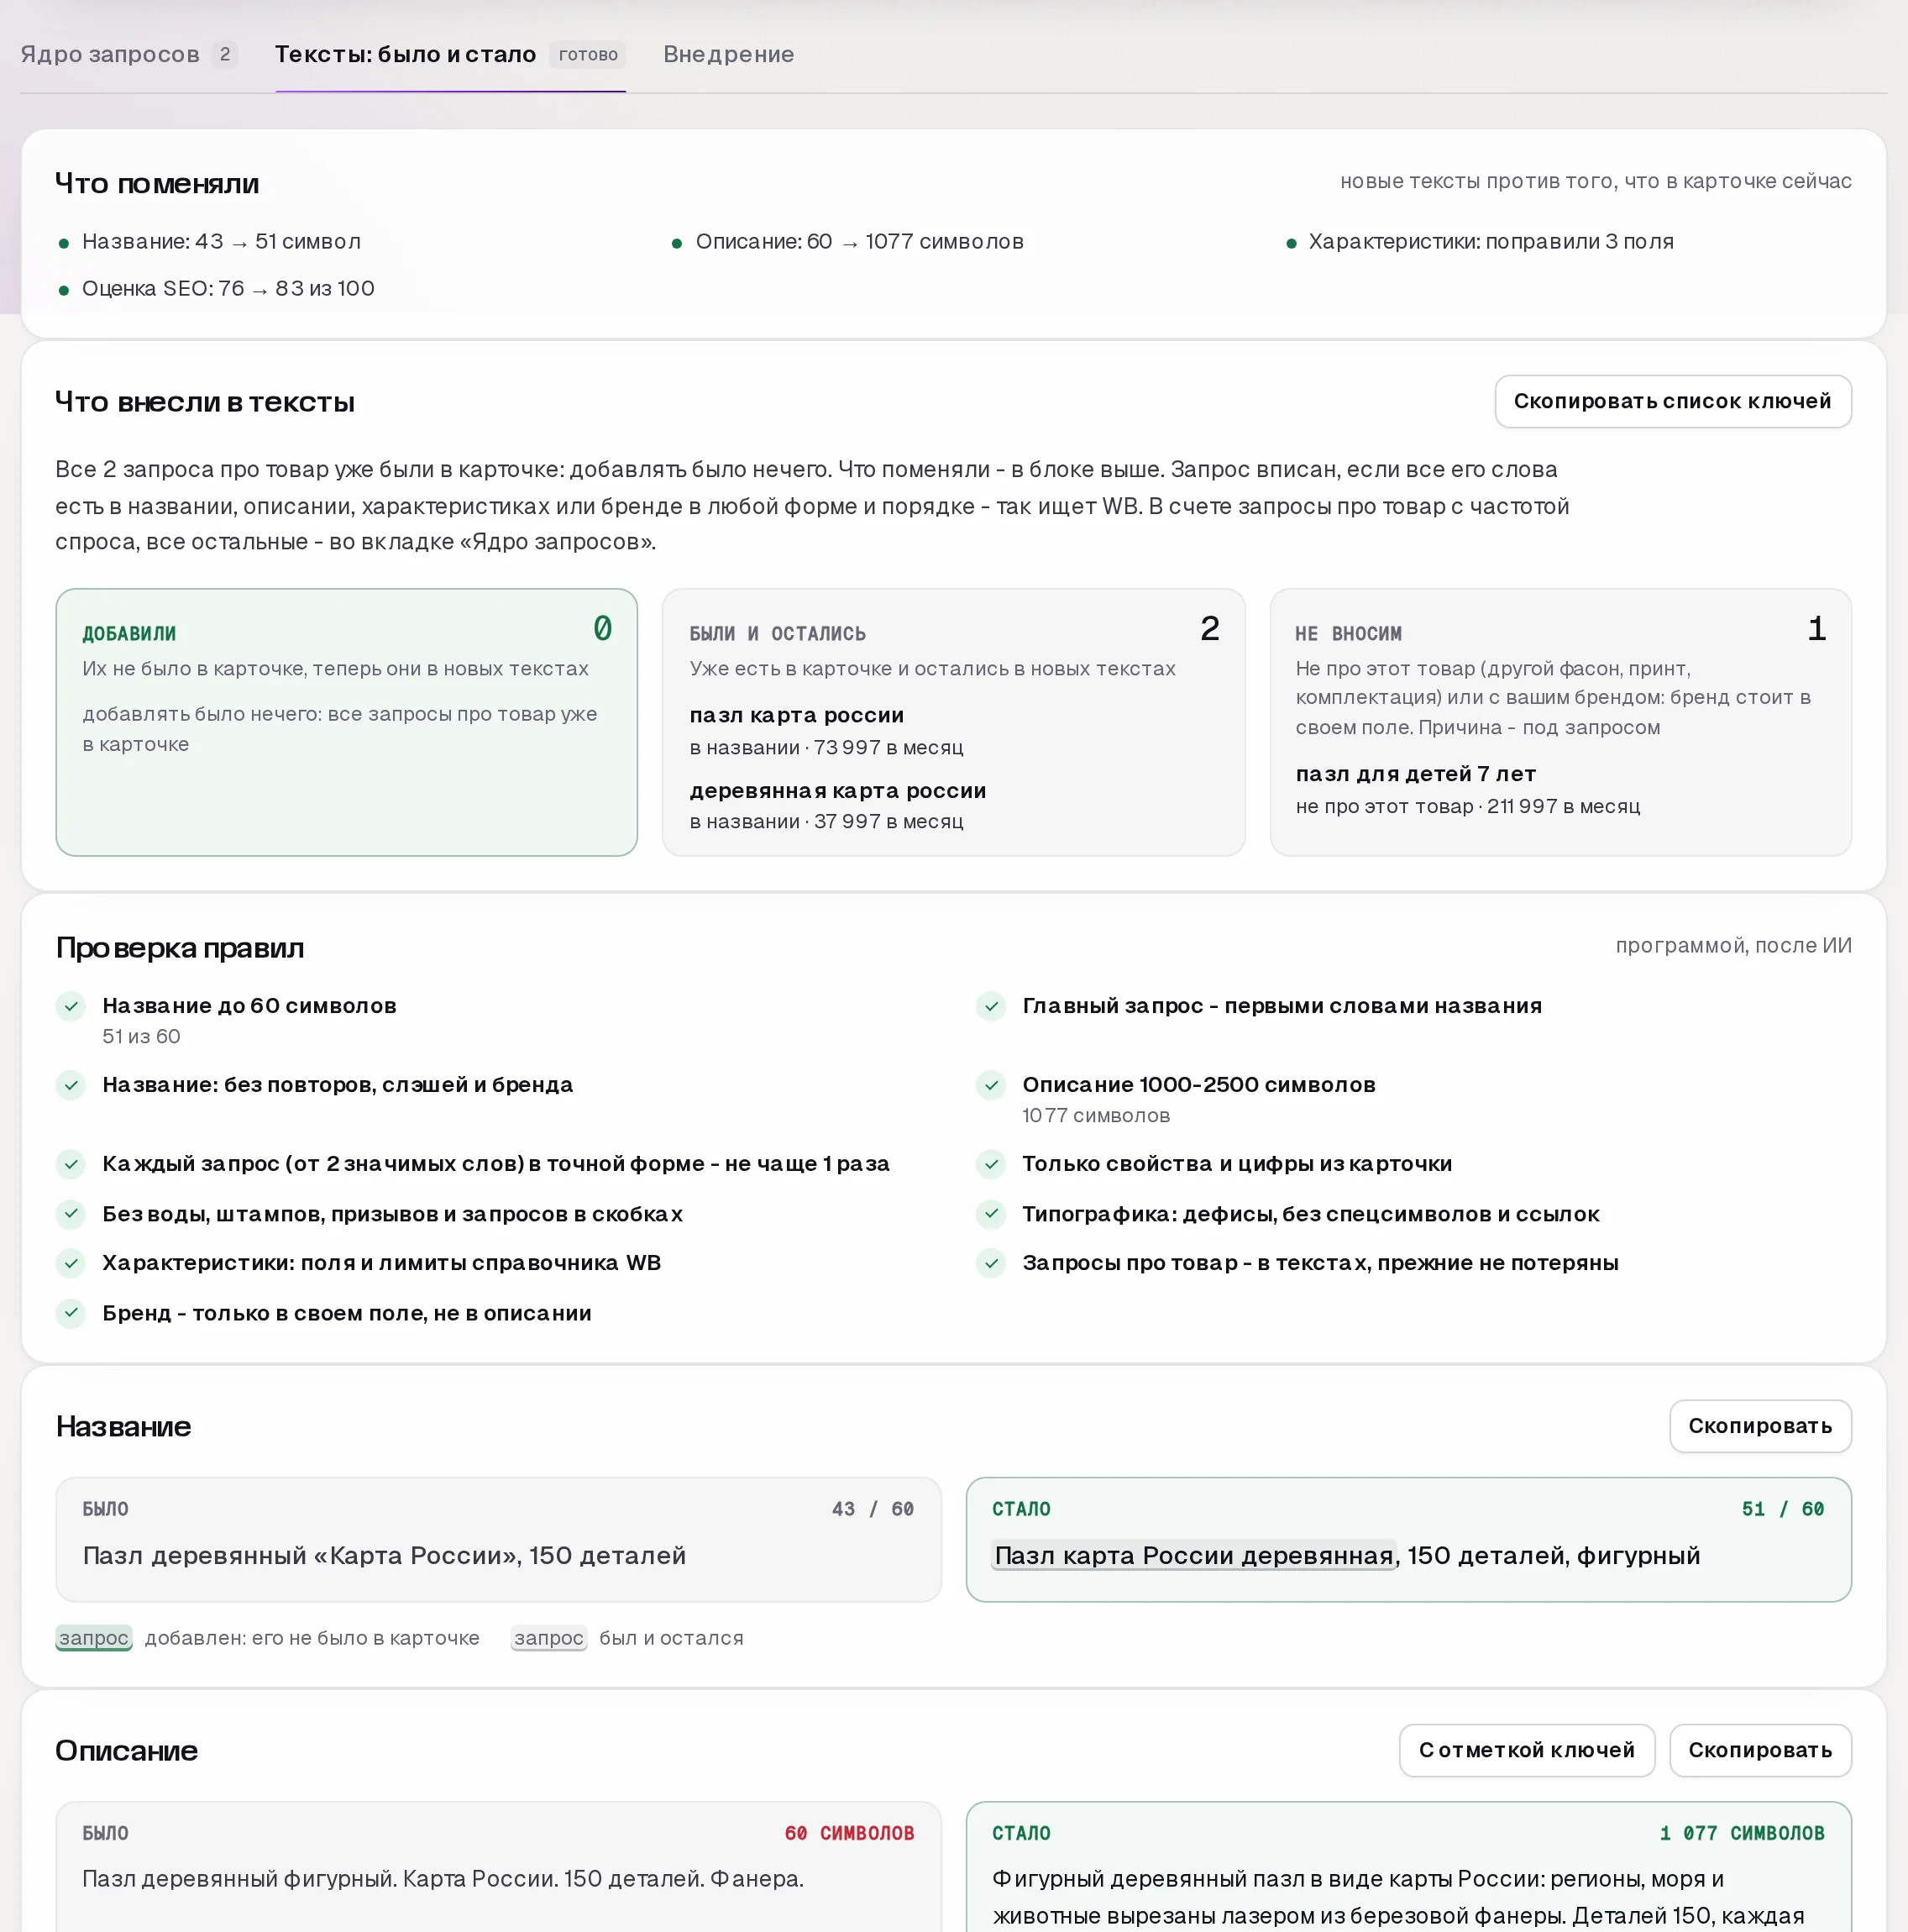Click «Характеристики: поправили 3 поля» line
The height and width of the screenshot is (1932, 1908).
1490,242
